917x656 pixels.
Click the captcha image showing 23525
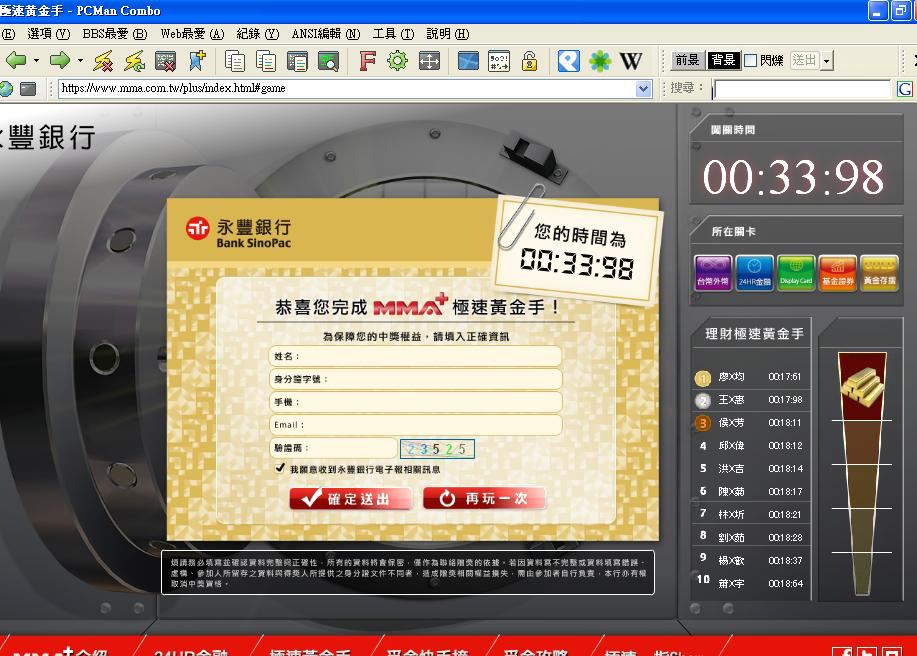[437, 449]
